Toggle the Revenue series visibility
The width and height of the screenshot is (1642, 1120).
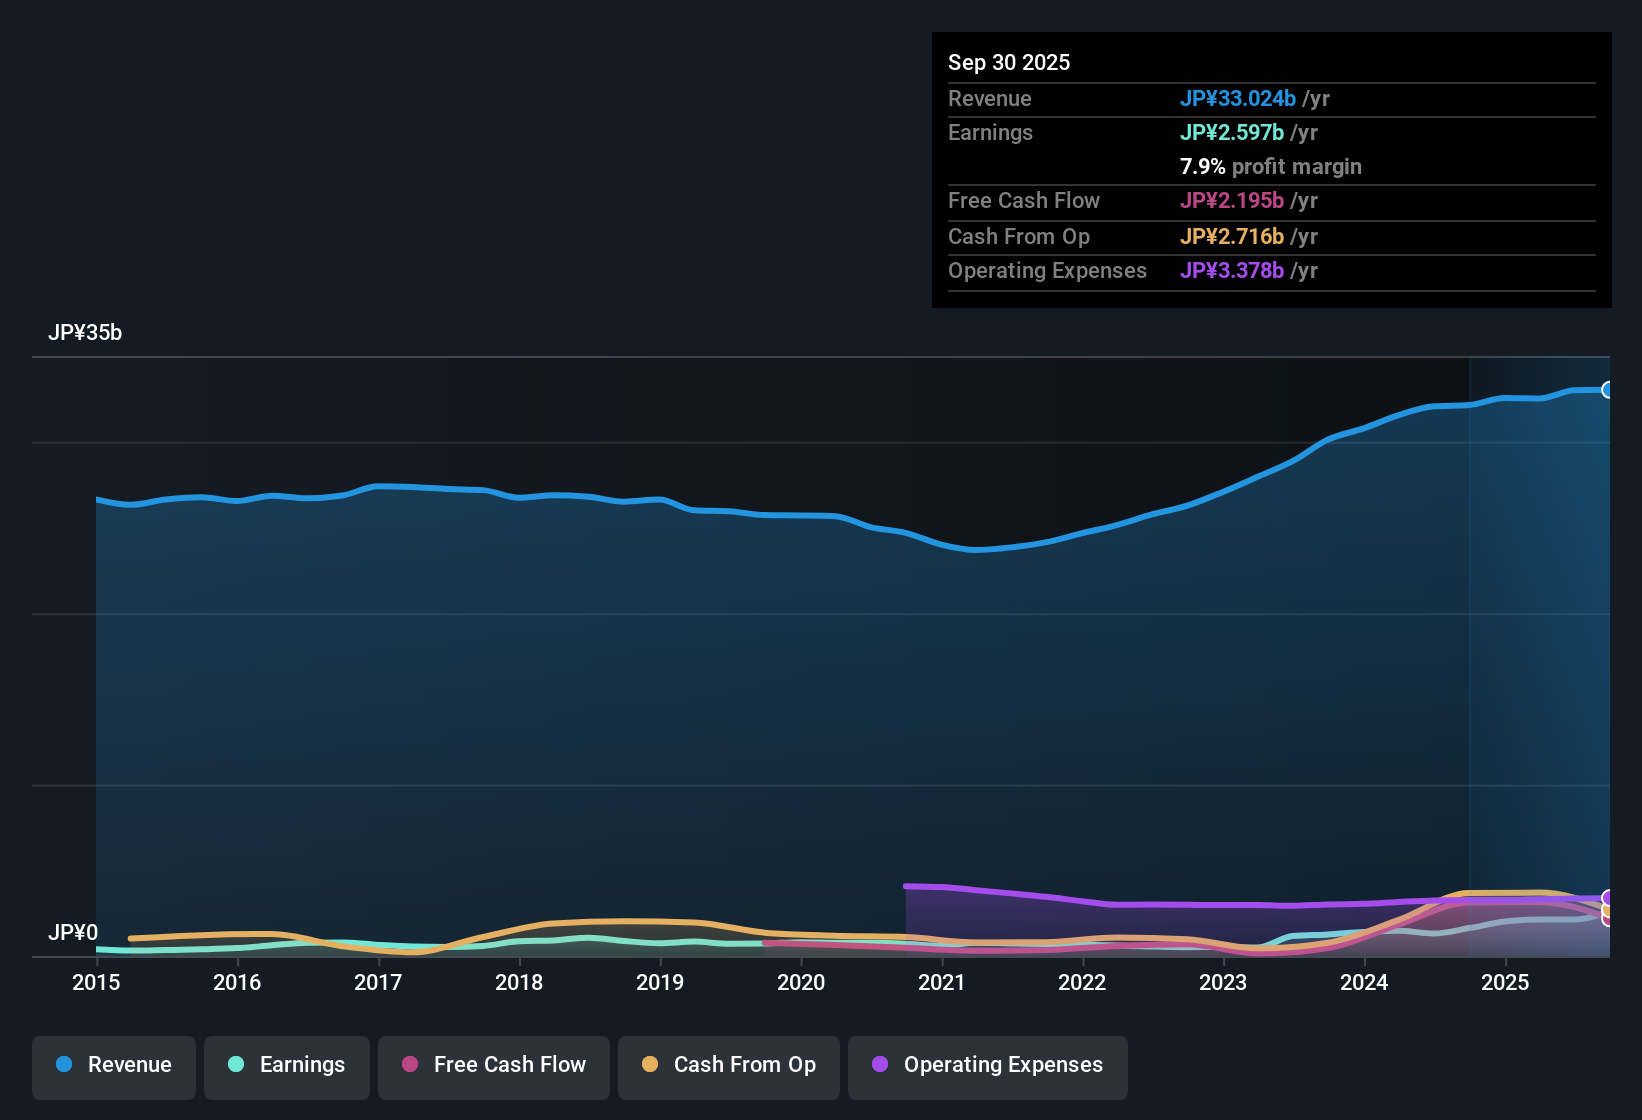(x=113, y=1066)
